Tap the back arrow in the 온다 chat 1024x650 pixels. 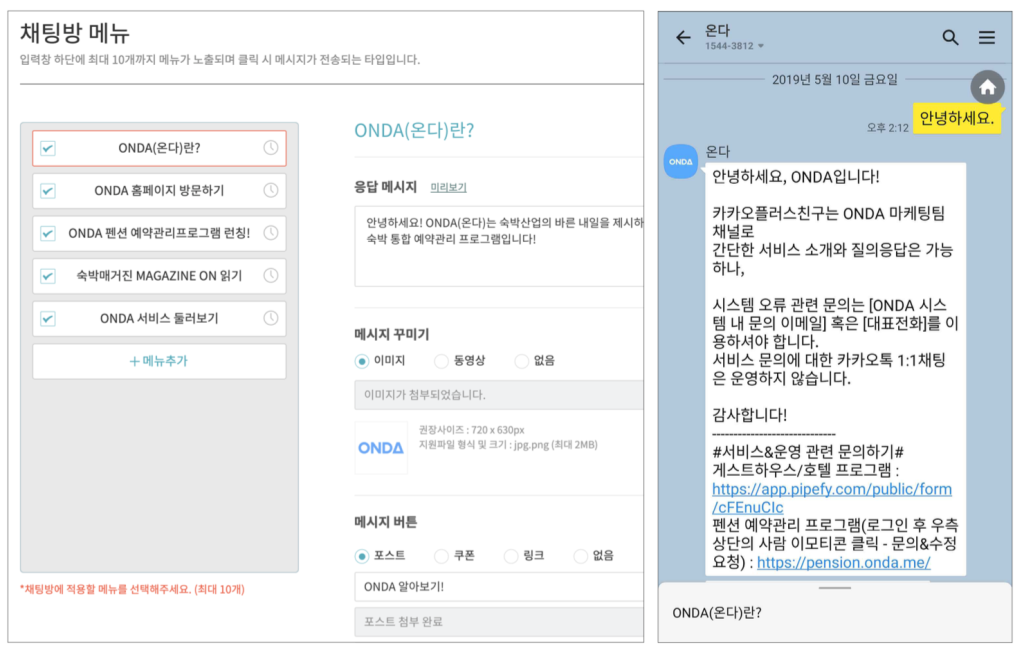pyautogui.click(x=683, y=37)
